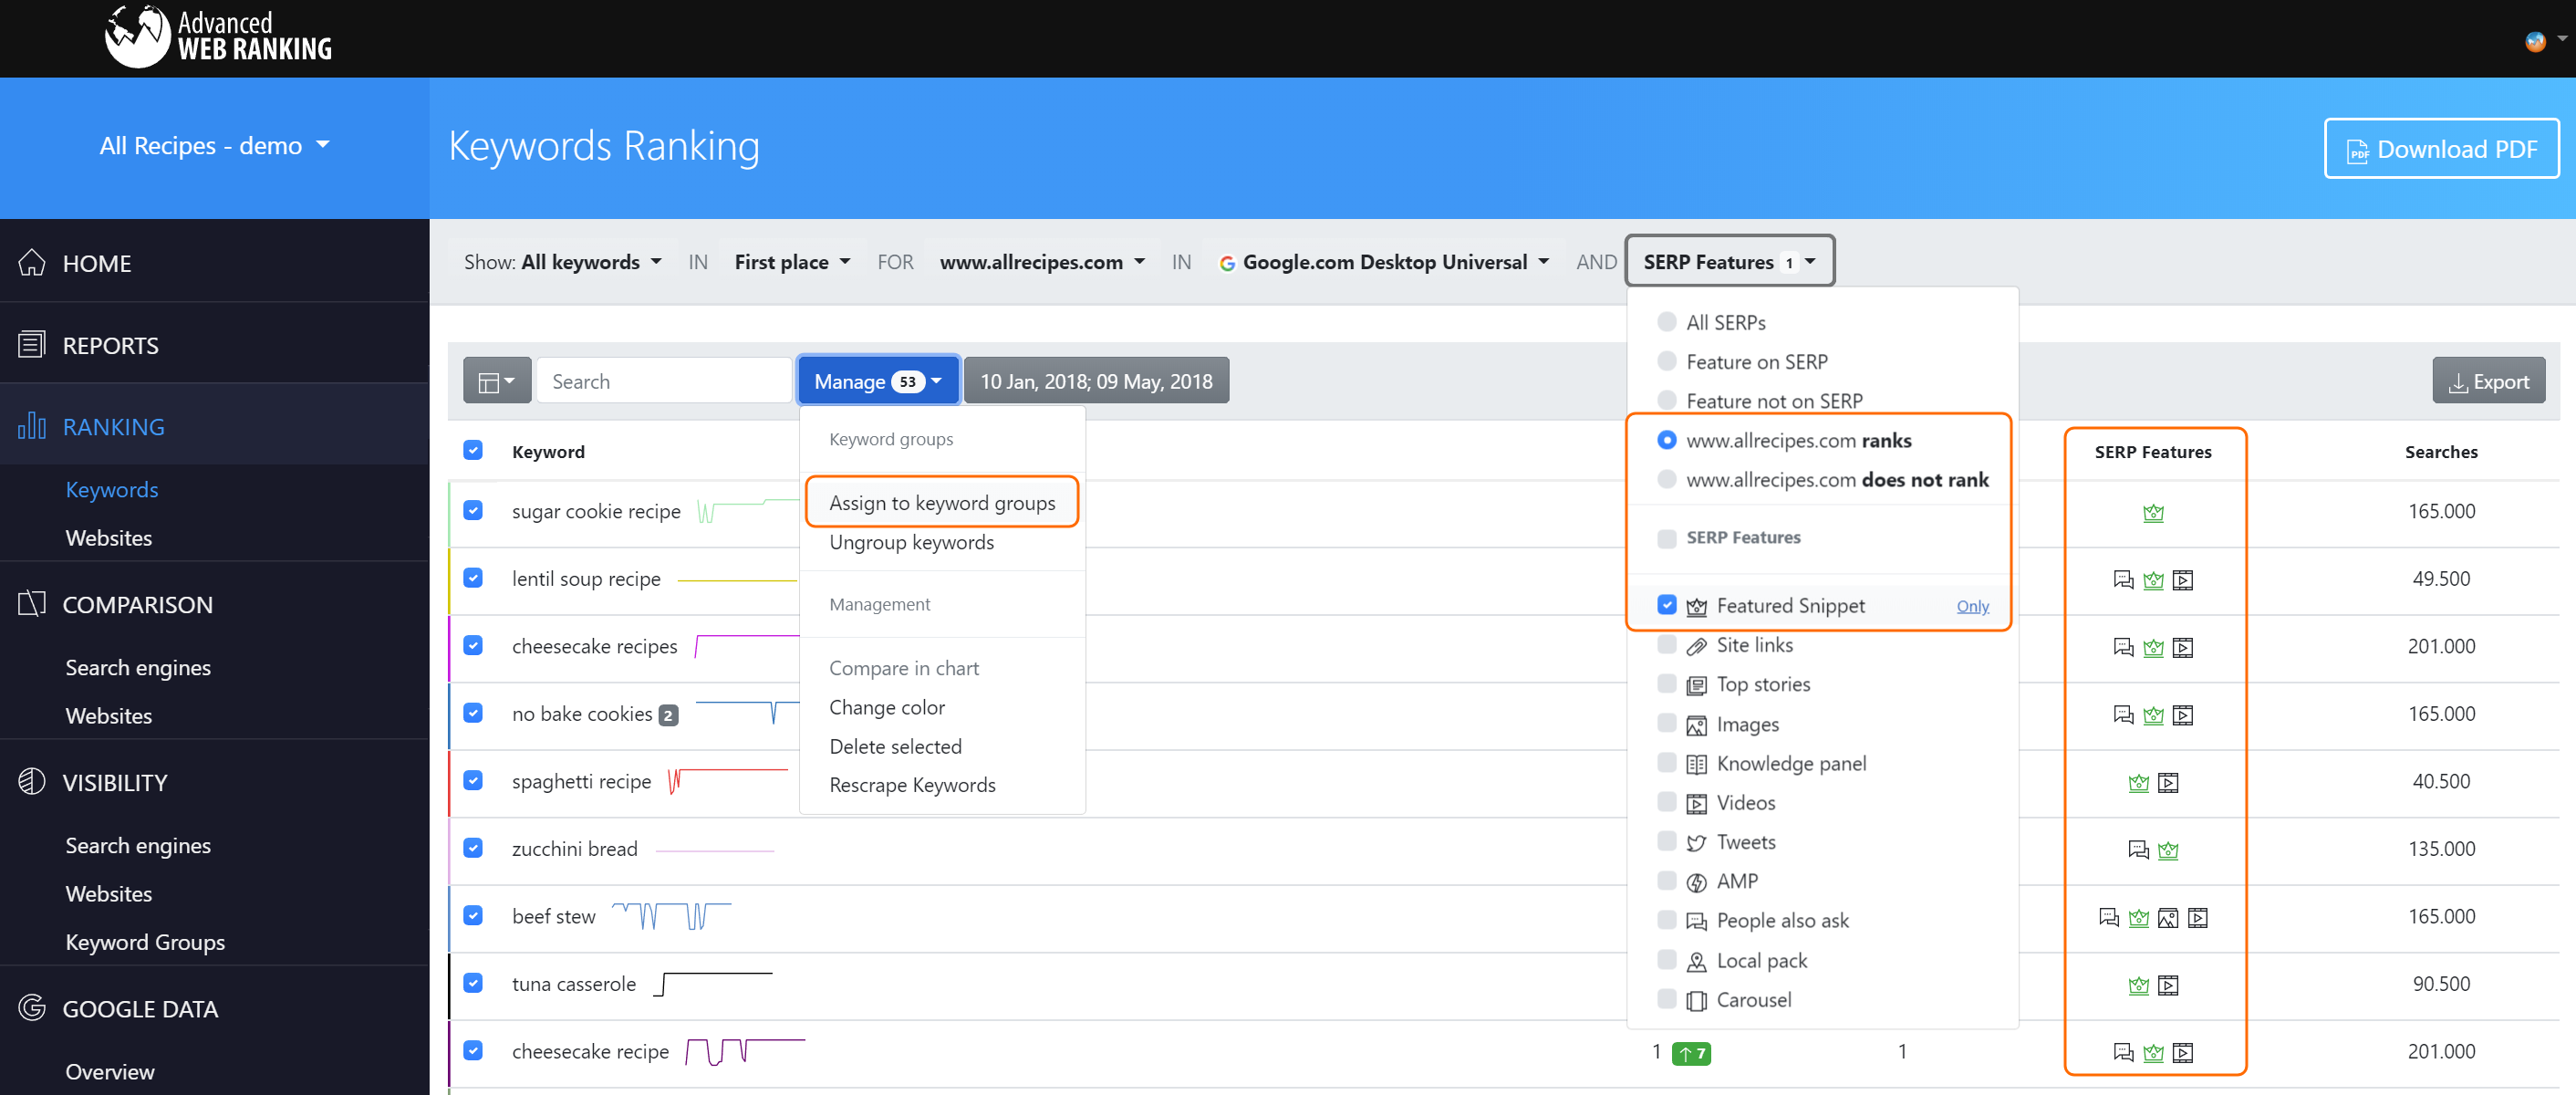Viewport: 2576px width, 1095px height.
Task: Open the user avatar menu
Action: pos(2544,41)
